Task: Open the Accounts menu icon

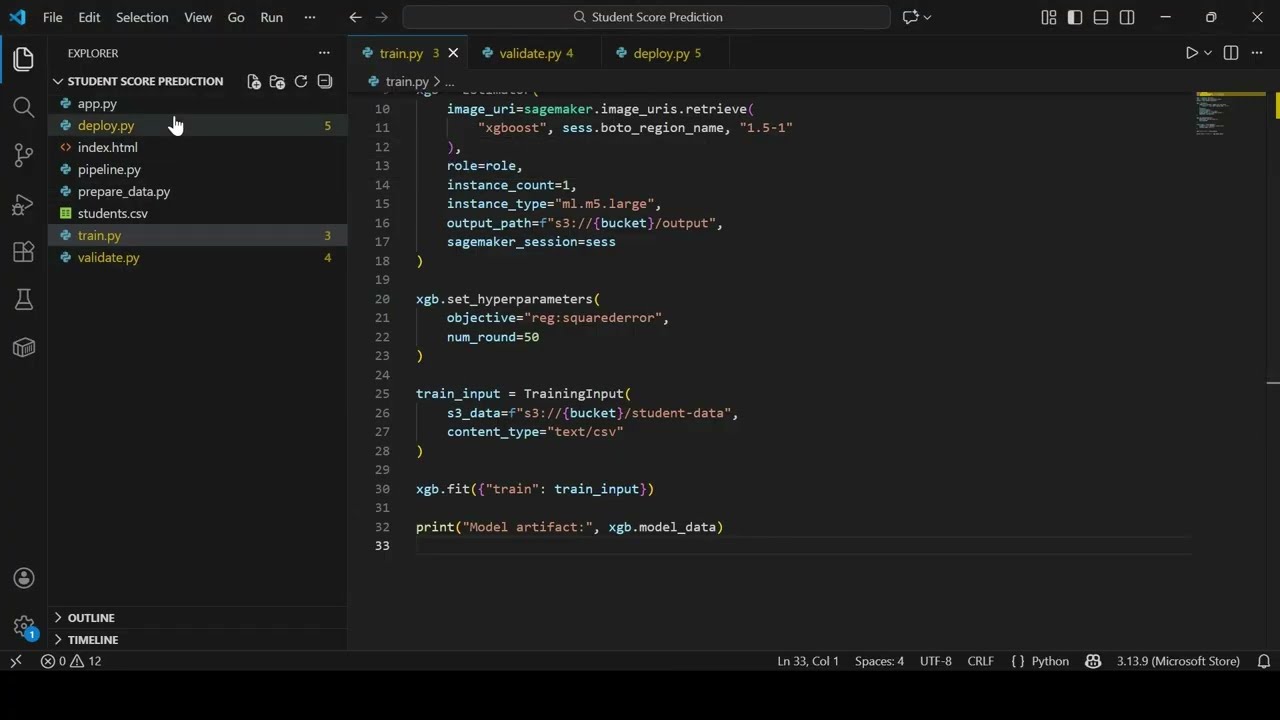Action: pyautogui.click(x=24, y=578)
